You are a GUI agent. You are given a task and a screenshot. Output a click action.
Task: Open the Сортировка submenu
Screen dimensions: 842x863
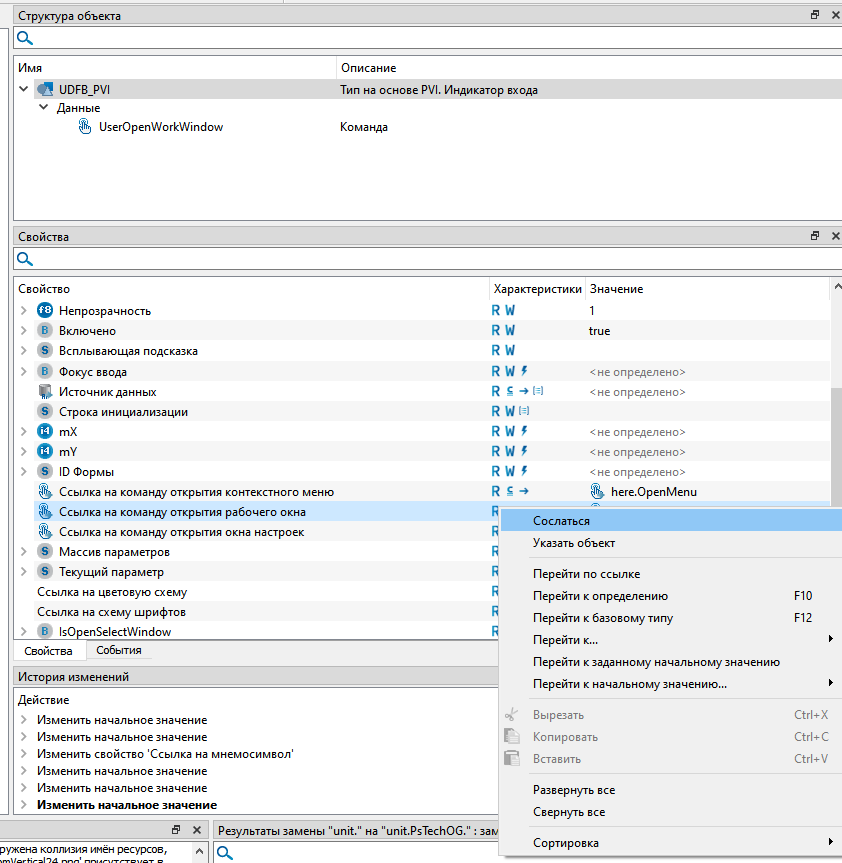coord(566,843)
